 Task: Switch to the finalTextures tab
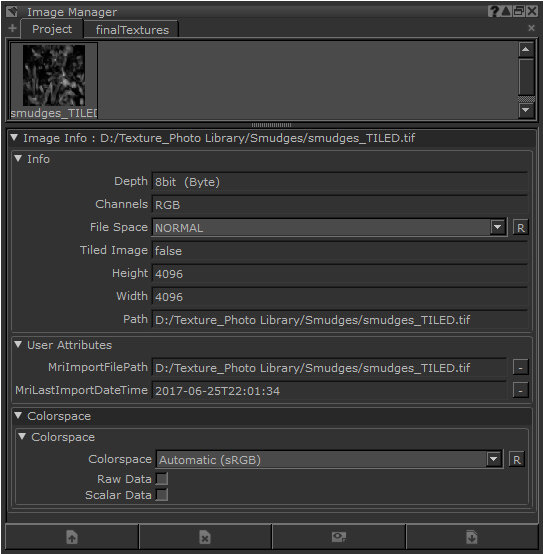point(132,30)
